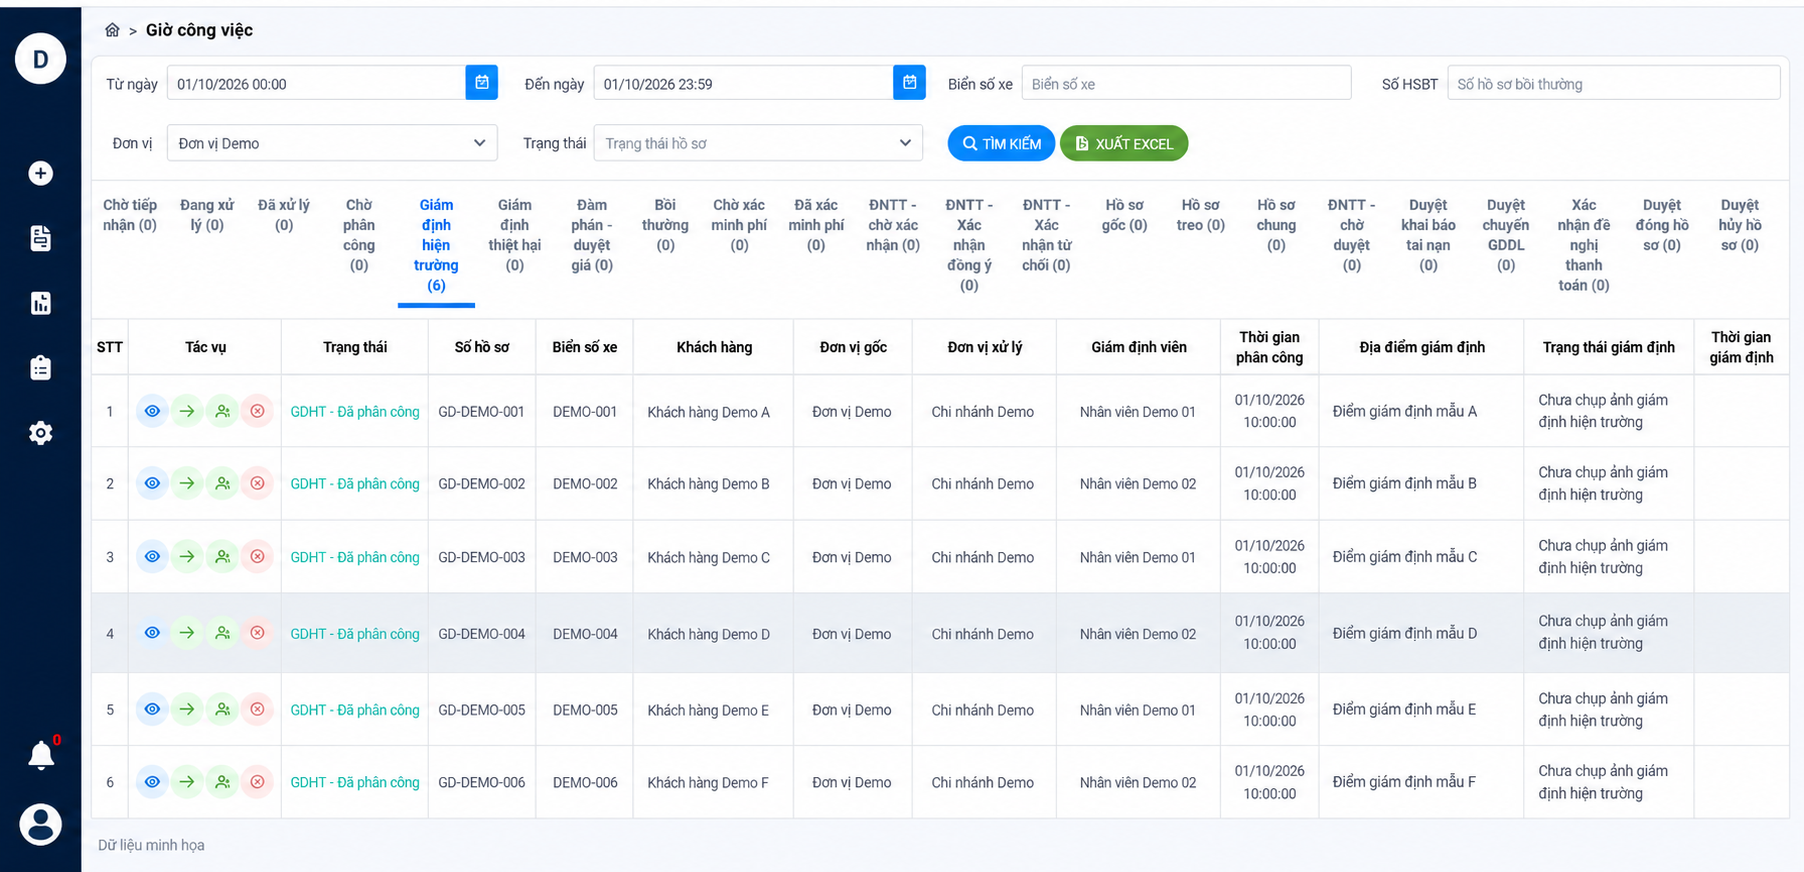The height and width of the screenshot is (872, 1804).
Task: Click the Số hồ sơ bồi thường field
Action: pos(1614,83)
